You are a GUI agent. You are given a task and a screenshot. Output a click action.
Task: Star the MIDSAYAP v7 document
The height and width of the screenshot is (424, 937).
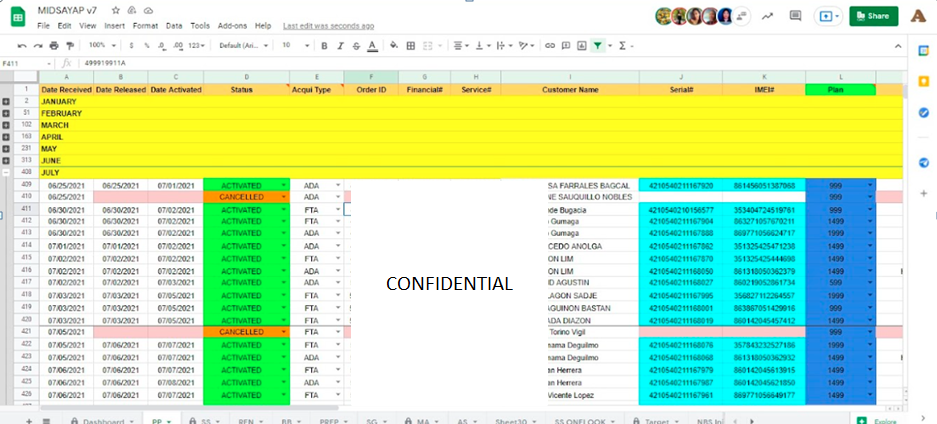pos(116,10)
